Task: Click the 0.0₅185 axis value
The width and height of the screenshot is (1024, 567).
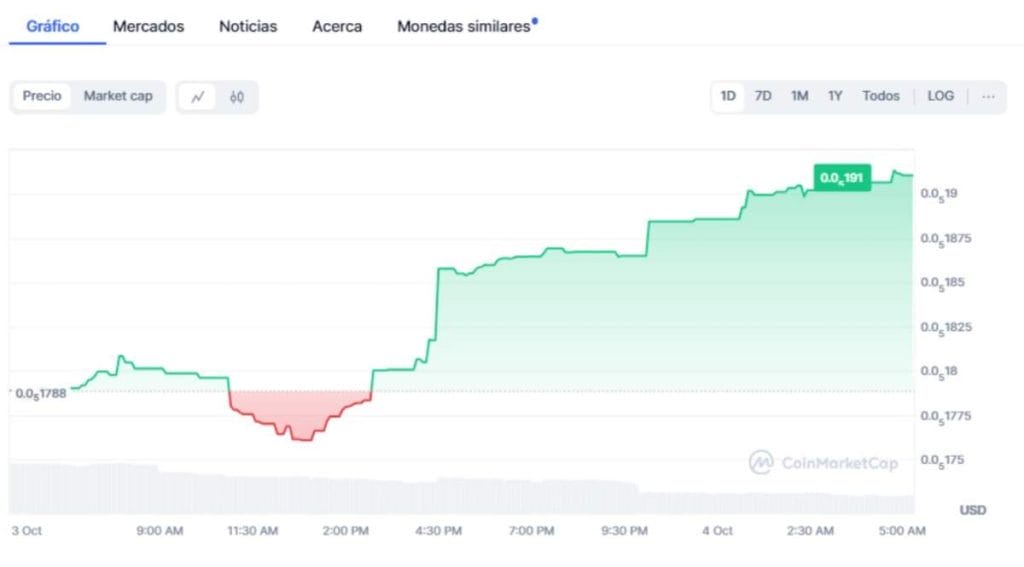Action: [942, 283]
